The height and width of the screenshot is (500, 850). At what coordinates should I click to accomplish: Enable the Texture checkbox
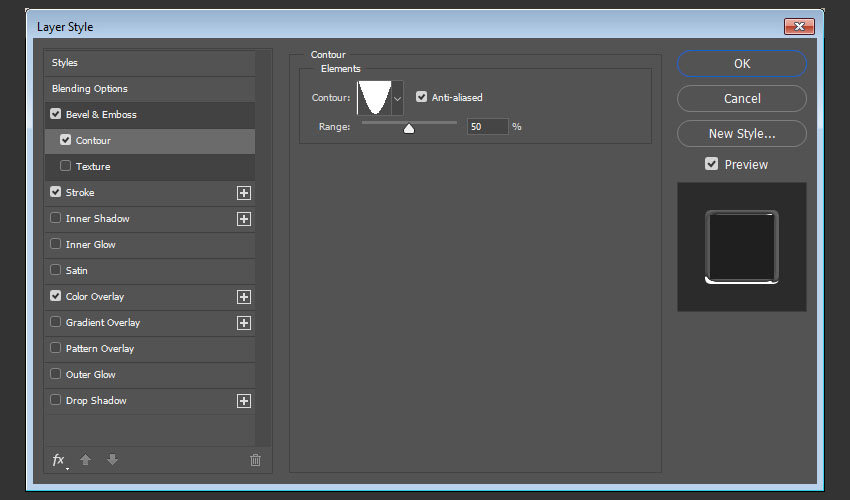click(x=66, y=166)
